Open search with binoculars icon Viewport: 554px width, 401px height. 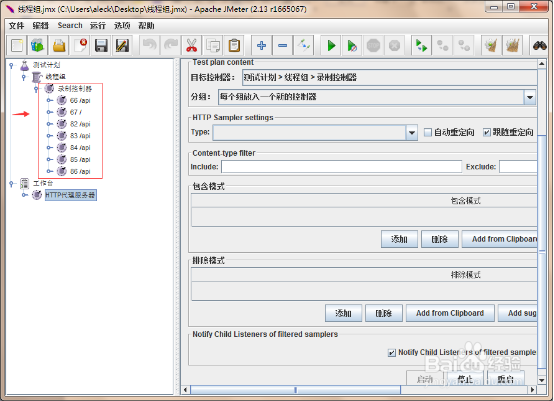[540, 46]
